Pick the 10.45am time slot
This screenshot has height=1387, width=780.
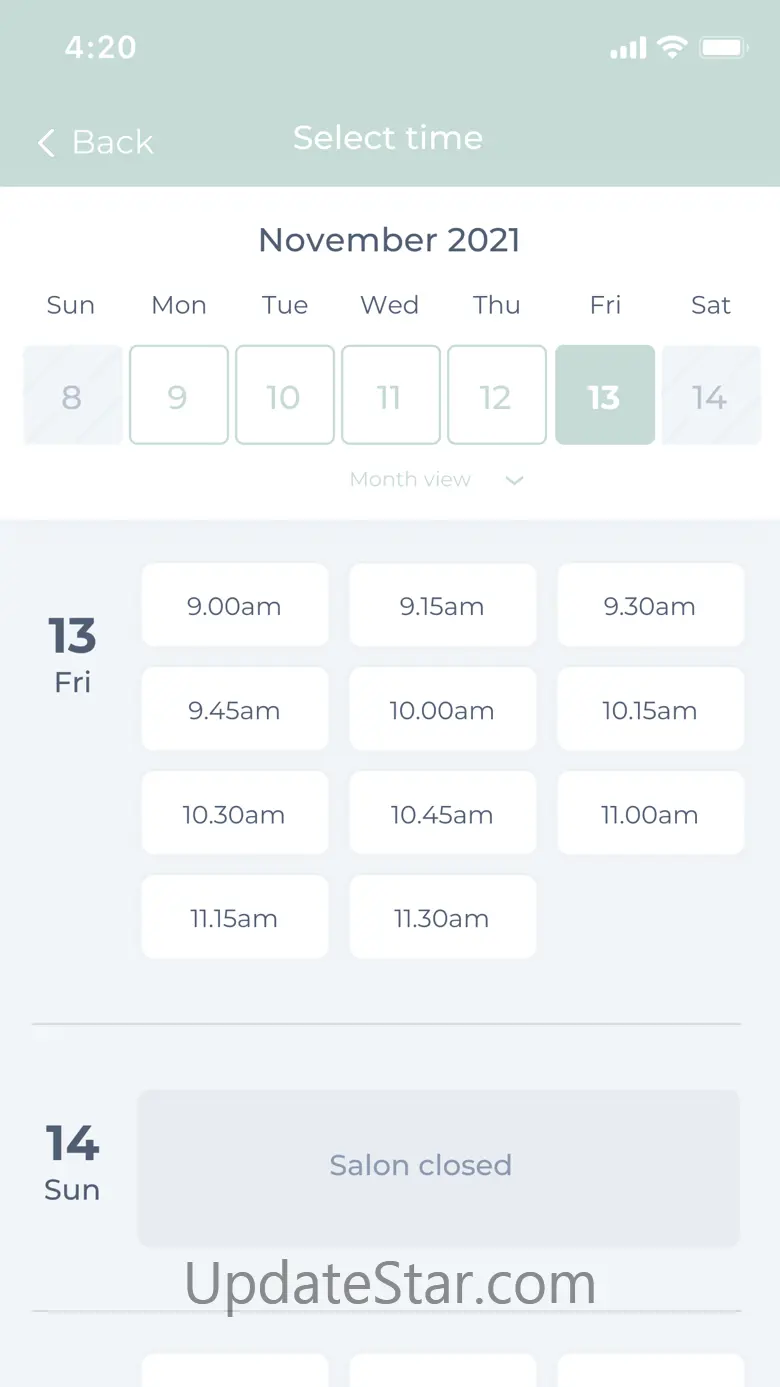(x=442, y=814)
